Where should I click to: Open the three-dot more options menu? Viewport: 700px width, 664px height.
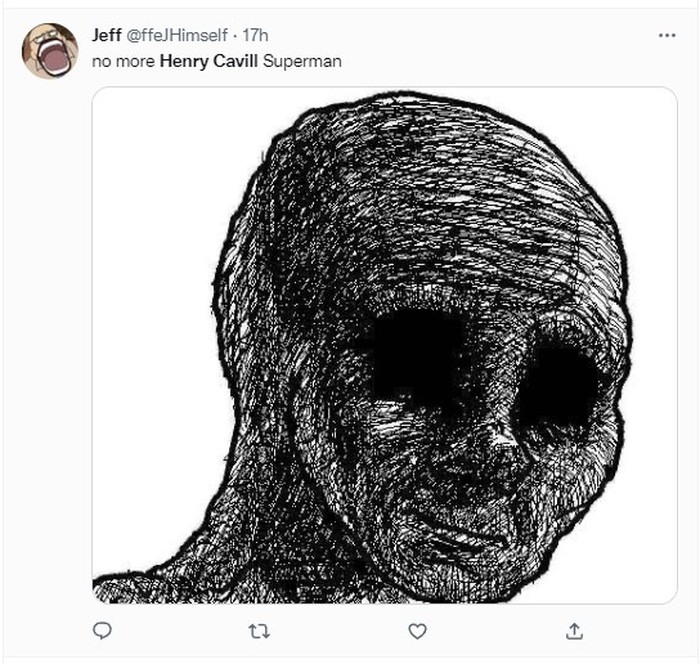coord(667,35)
